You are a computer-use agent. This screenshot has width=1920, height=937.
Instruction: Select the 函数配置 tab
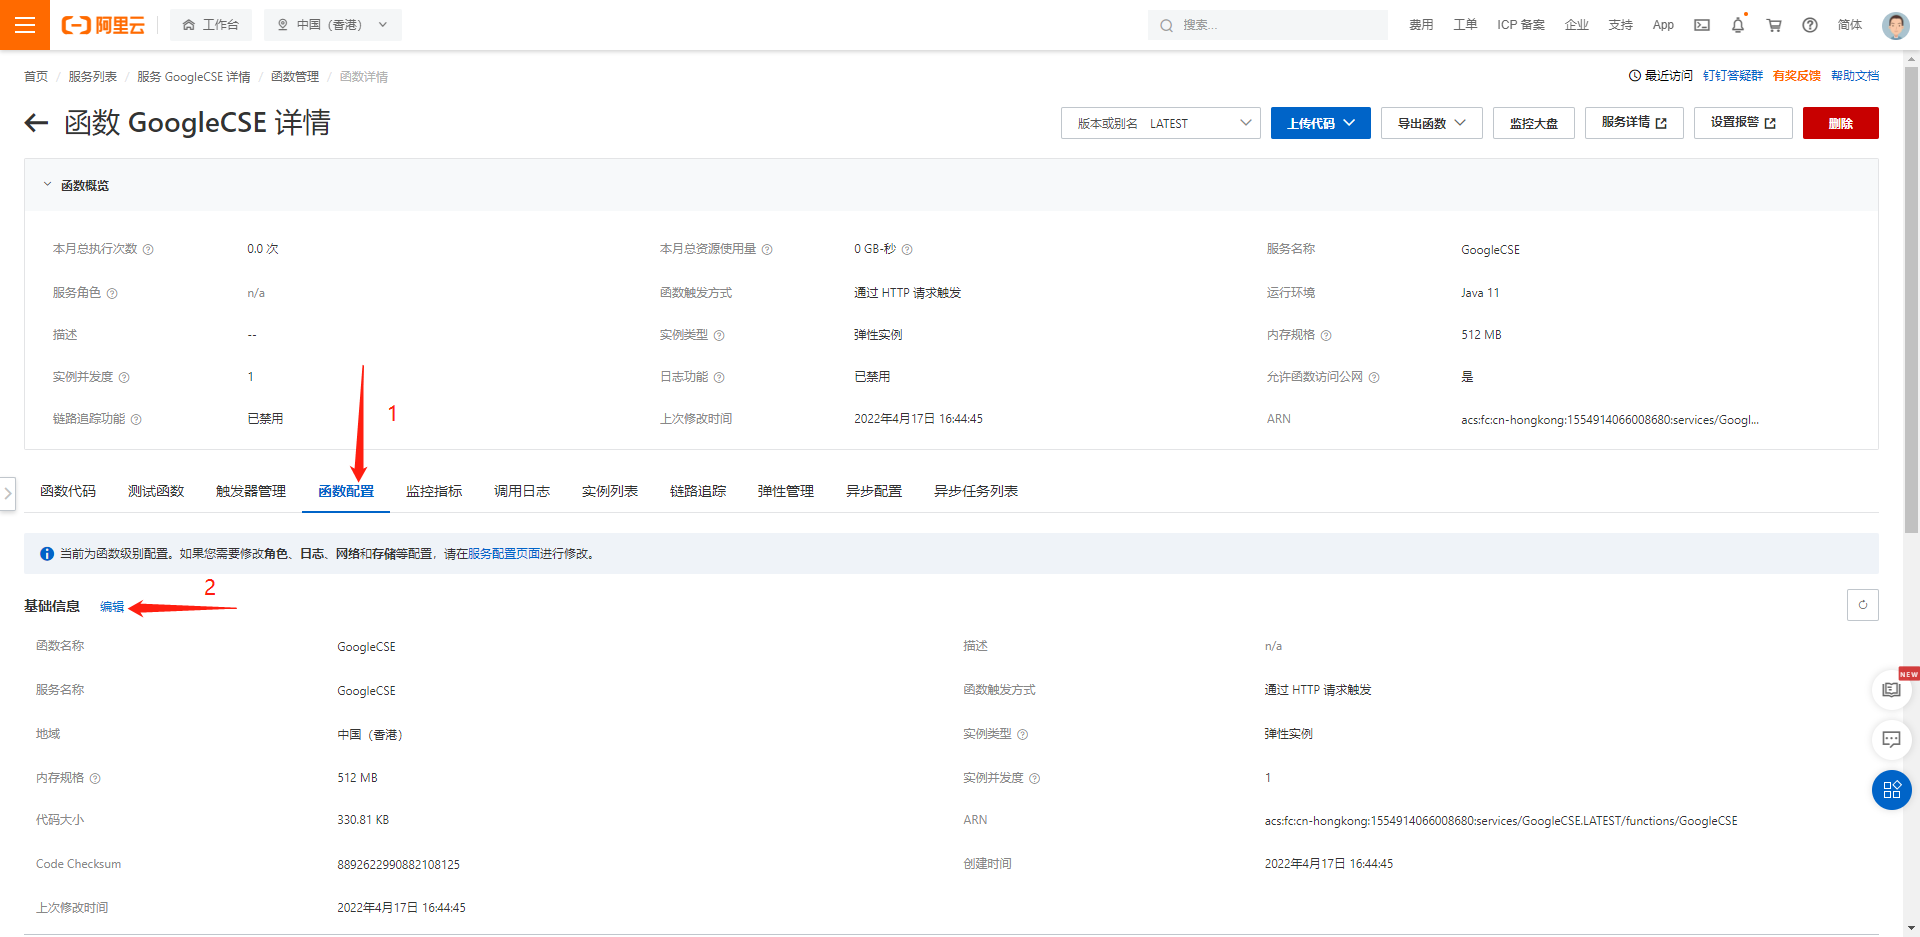346,491
